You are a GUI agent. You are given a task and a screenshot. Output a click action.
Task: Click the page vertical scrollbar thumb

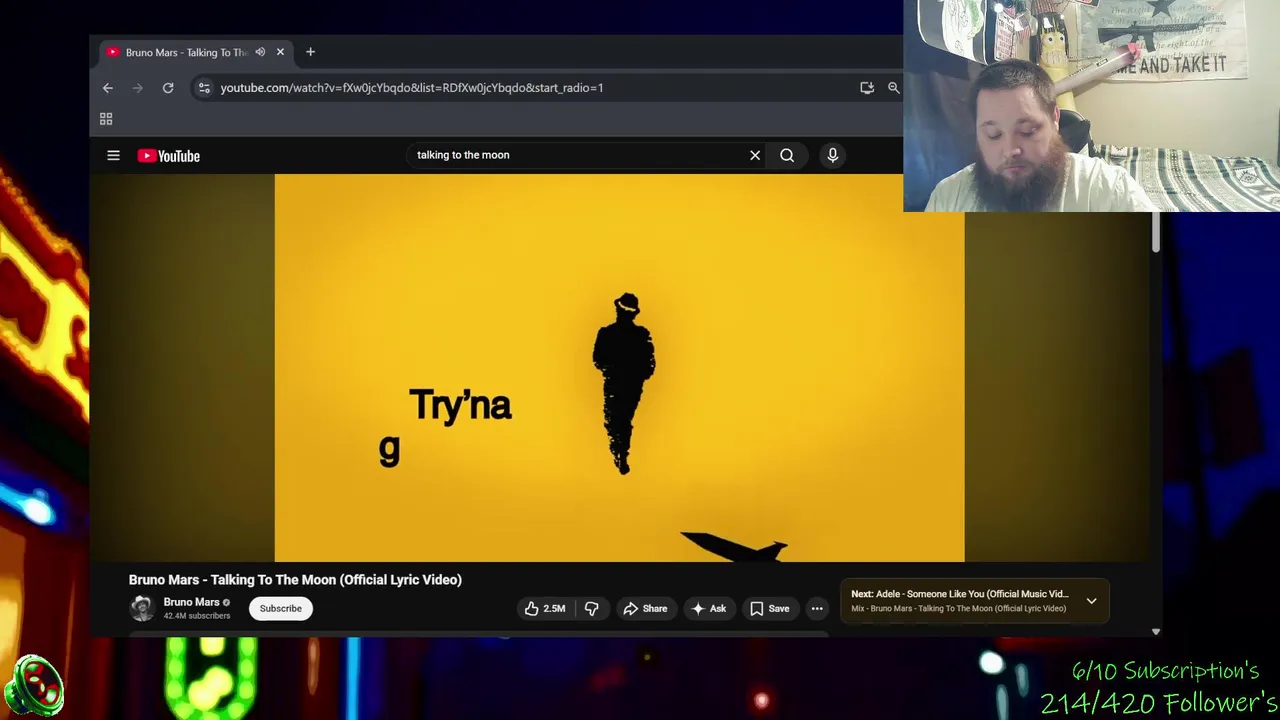(1155, 232)
